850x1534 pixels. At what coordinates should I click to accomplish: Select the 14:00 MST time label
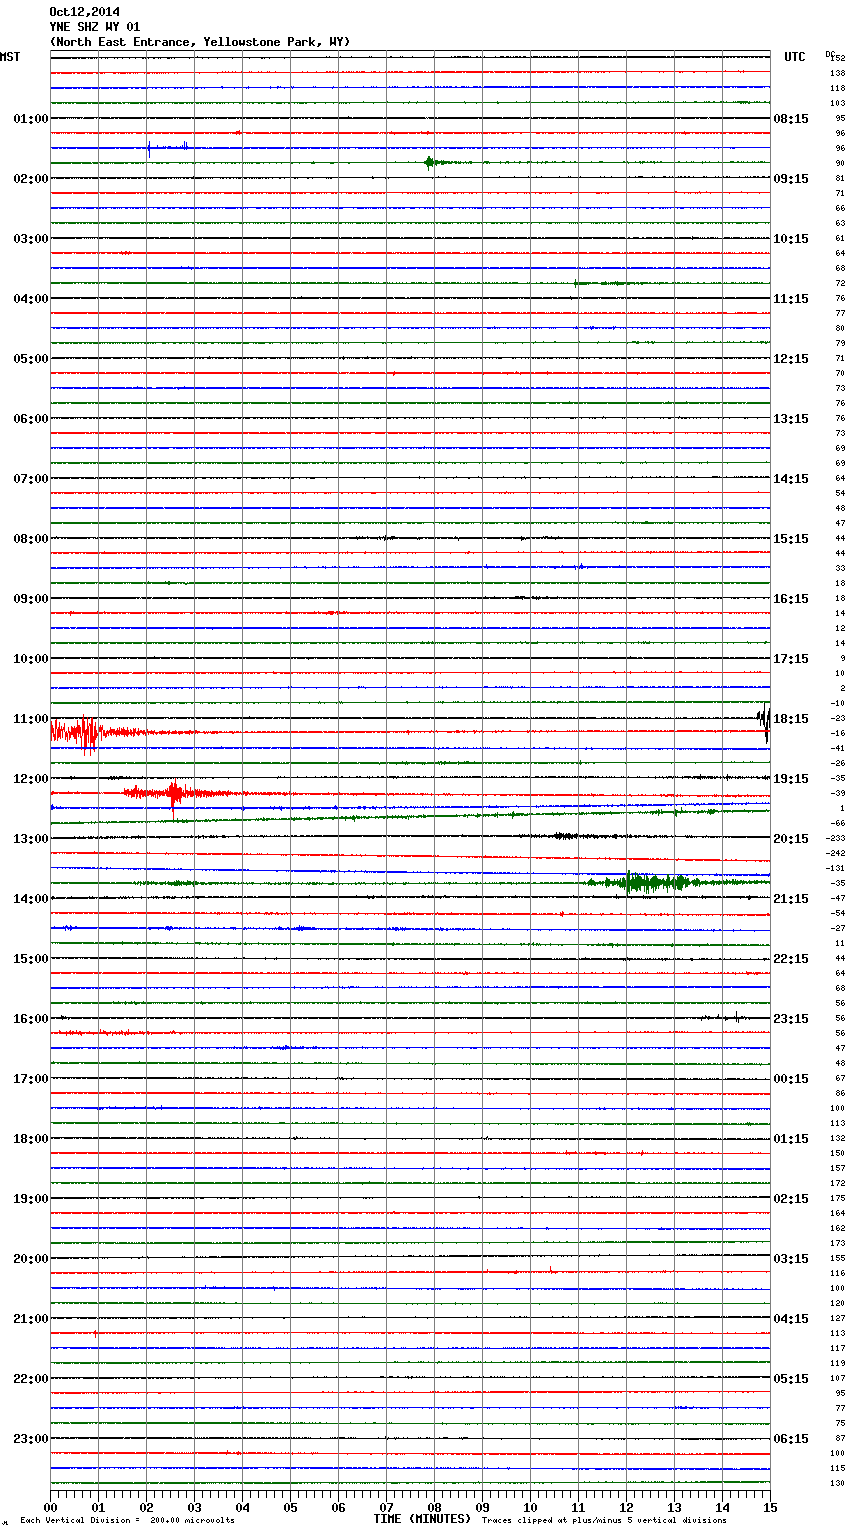31,899
